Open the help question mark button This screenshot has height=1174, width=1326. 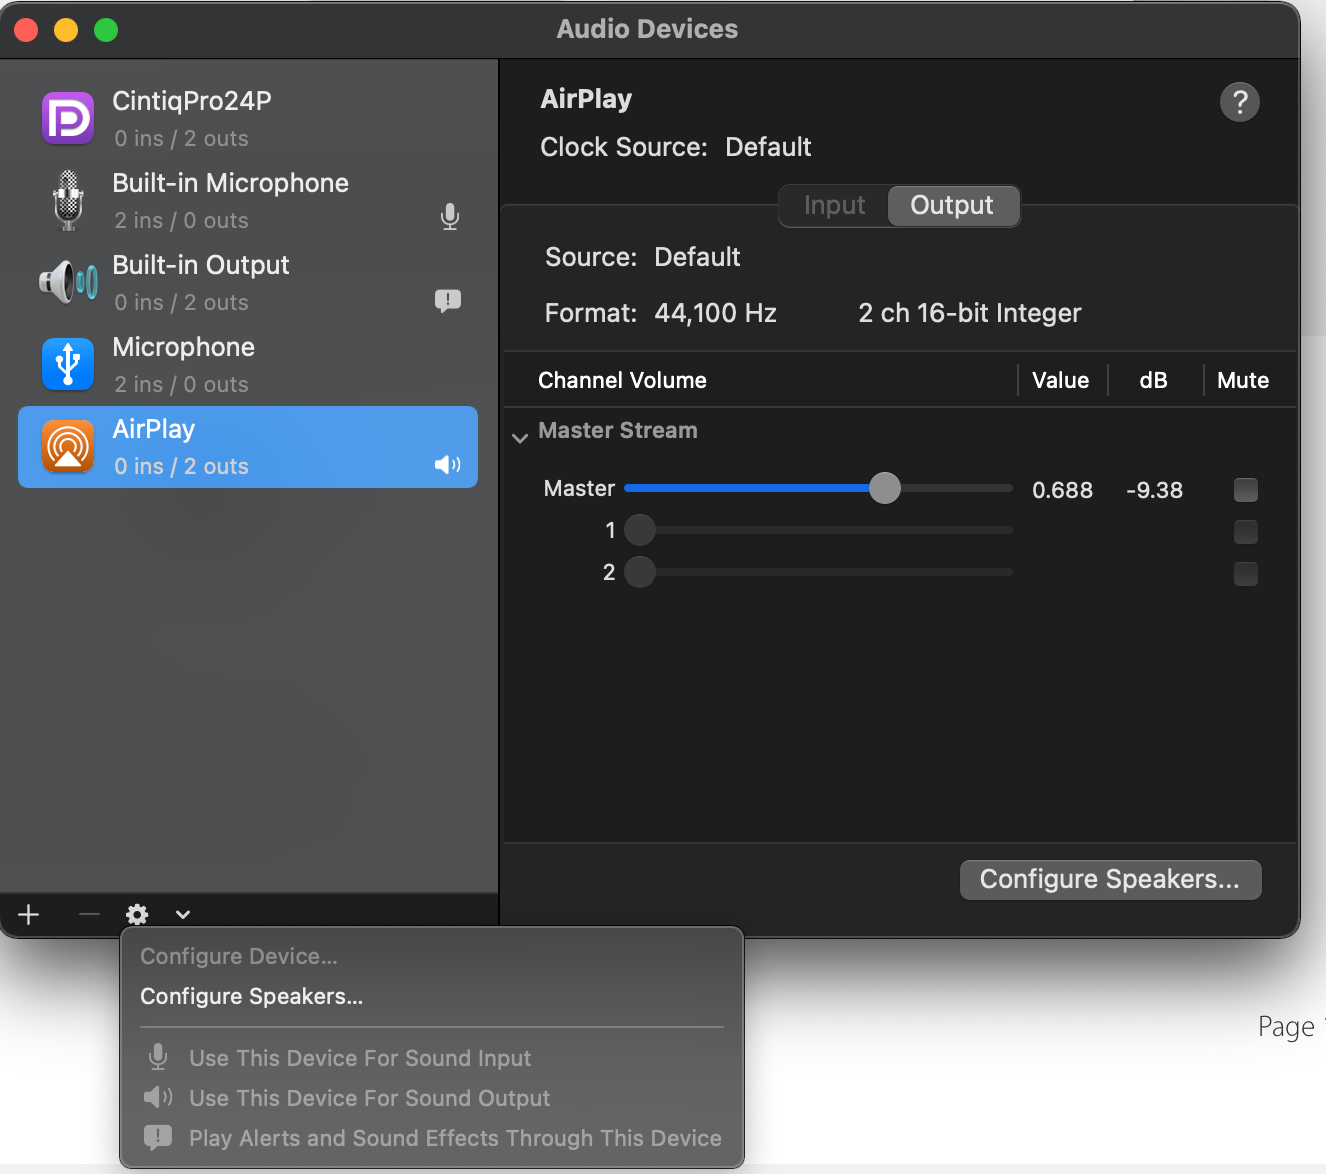pos(1240,101)
